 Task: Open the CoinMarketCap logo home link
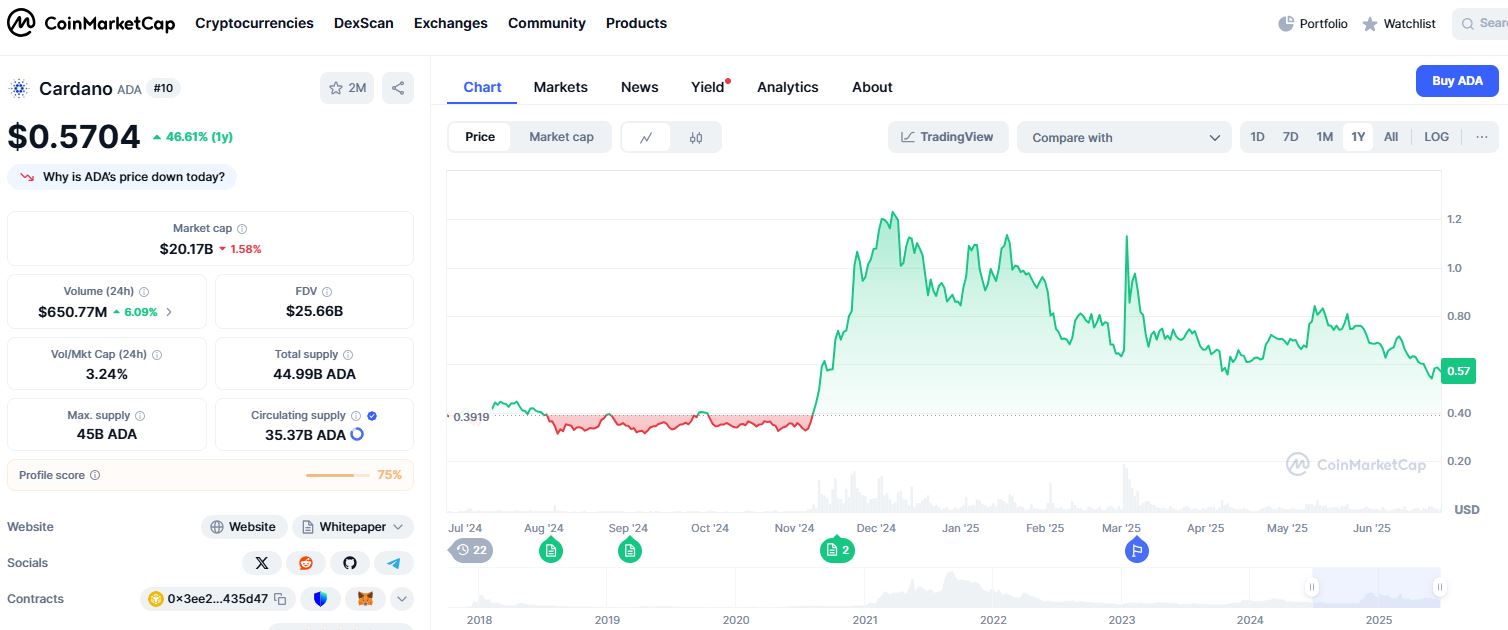[x=91, y=23]
